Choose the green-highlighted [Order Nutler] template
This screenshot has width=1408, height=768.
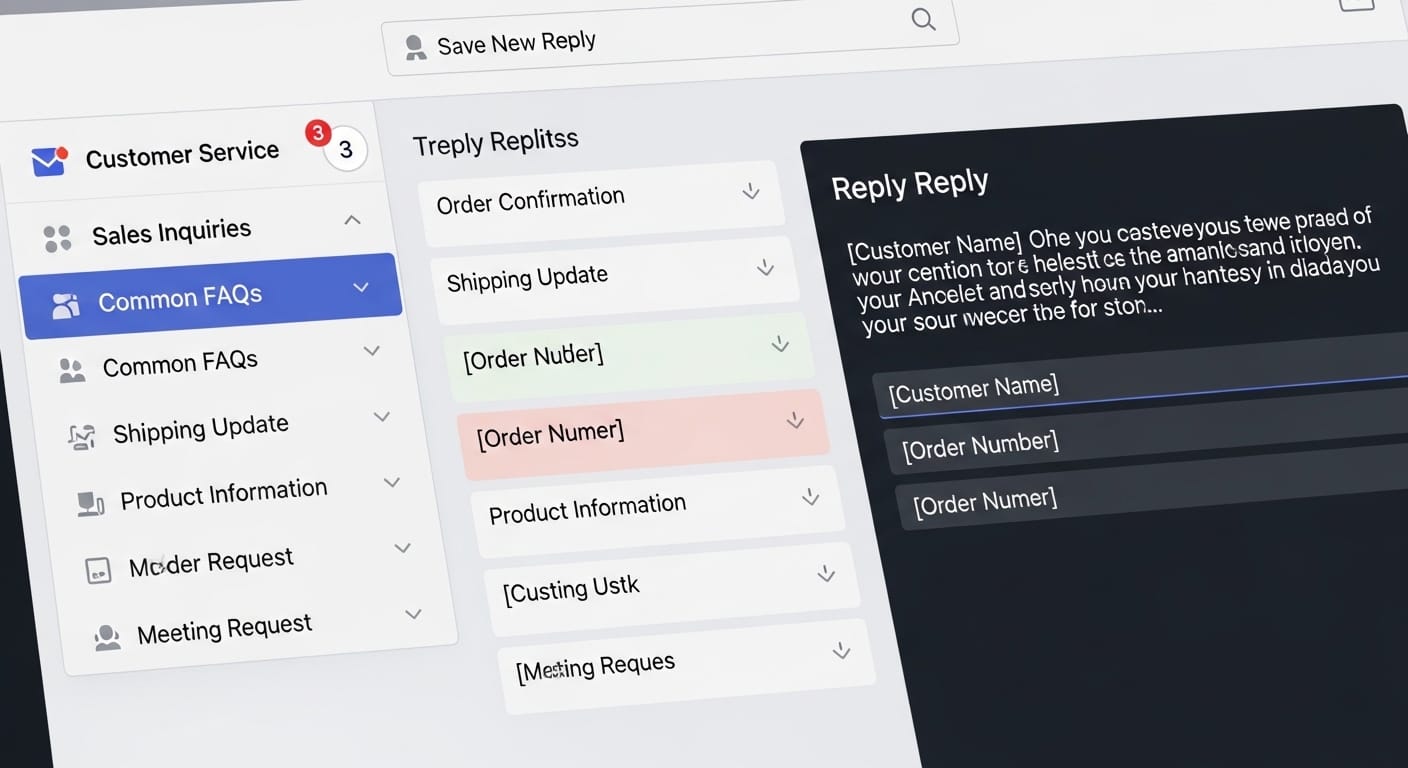pos(627,355)
